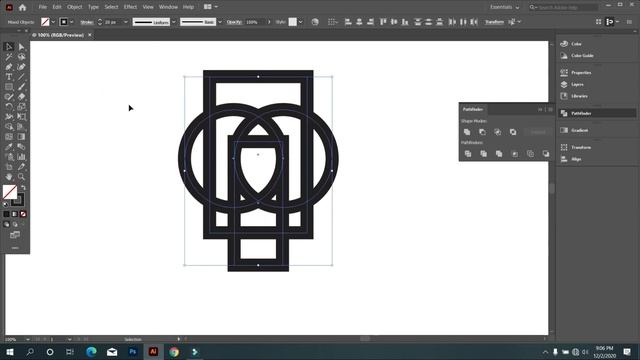This screenshot has height=360, width=640.
Task: Click Unite in Pathfinder shape modes
Action: point(467,132)
